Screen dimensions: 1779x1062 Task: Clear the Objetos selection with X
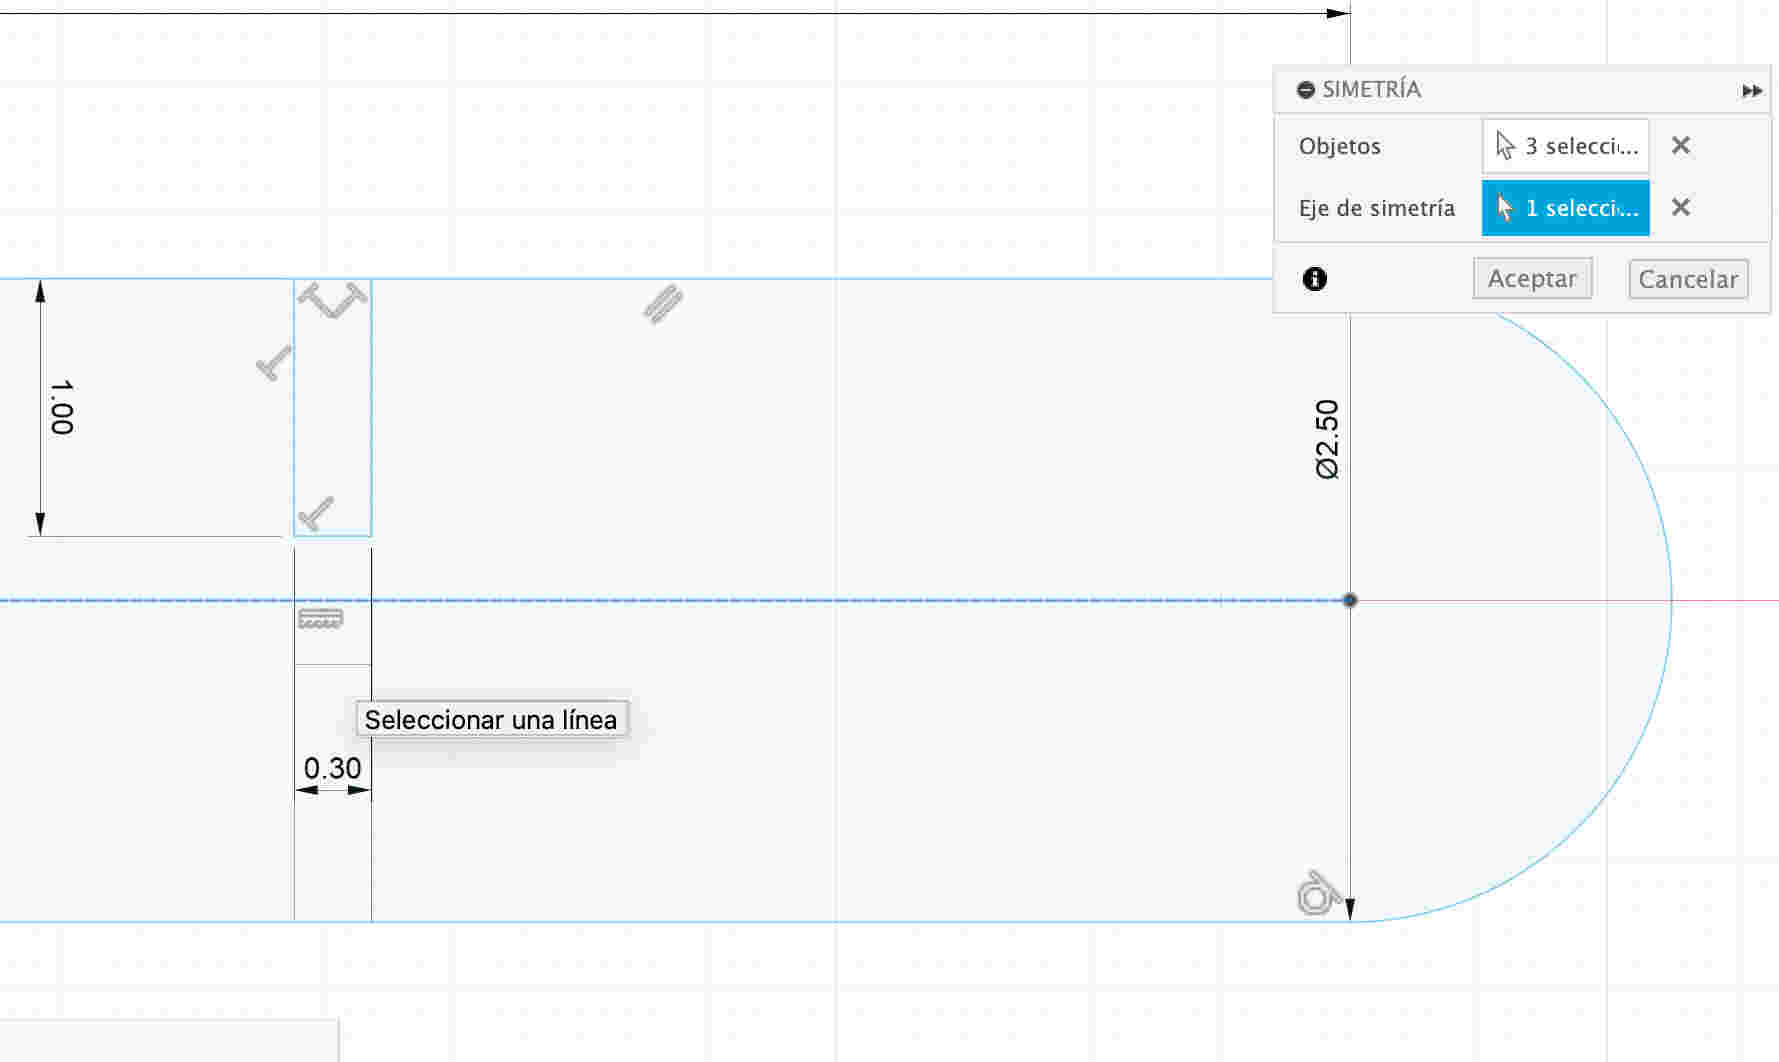coord(1681,145)
